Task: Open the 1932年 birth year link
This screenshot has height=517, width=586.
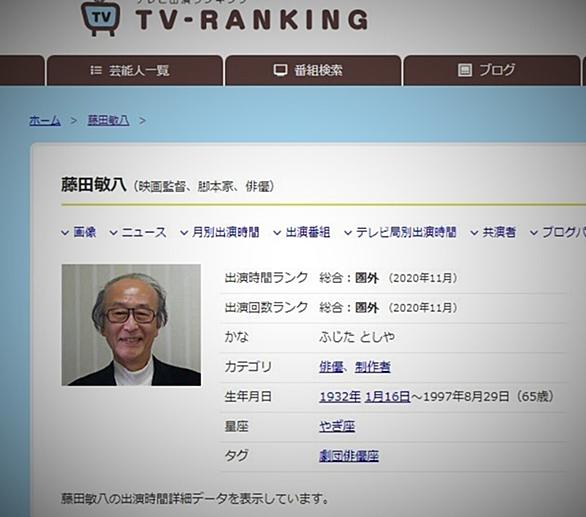Action: (x=340, y=397)
